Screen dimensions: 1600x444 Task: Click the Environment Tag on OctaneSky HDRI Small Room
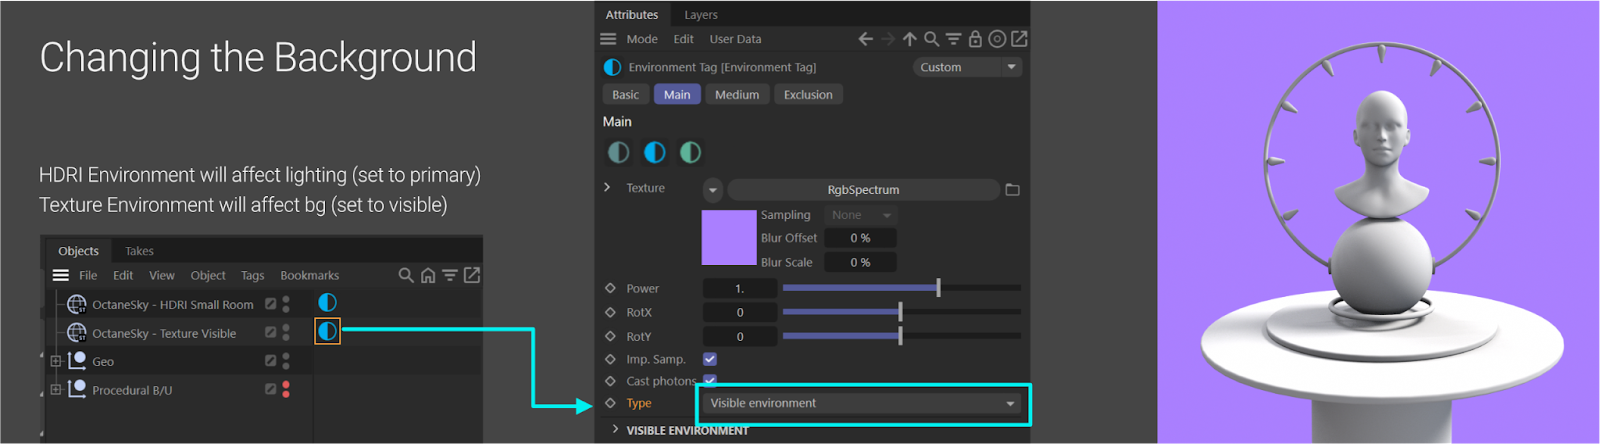coord(327,302)
